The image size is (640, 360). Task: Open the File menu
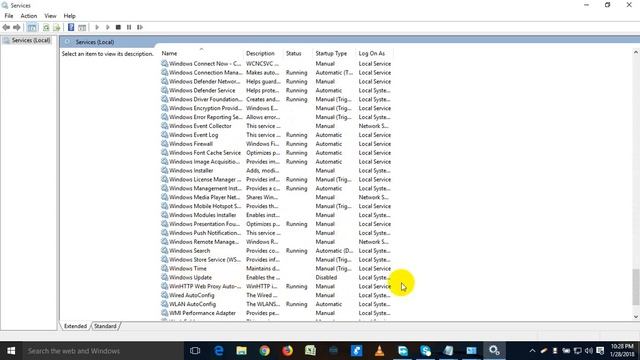[9, 16]
